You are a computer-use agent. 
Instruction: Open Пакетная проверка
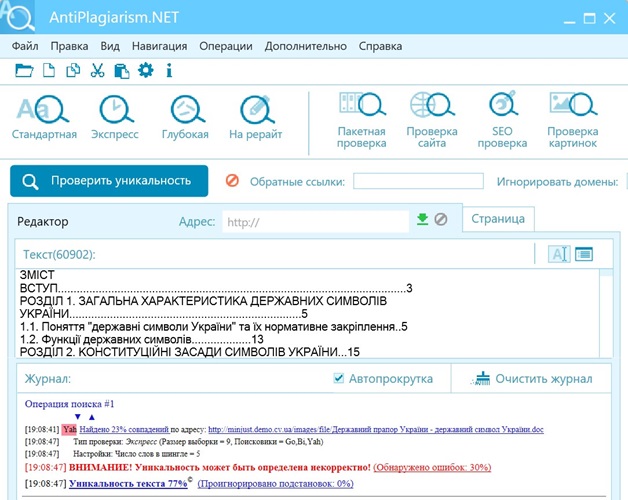point(362,120)
